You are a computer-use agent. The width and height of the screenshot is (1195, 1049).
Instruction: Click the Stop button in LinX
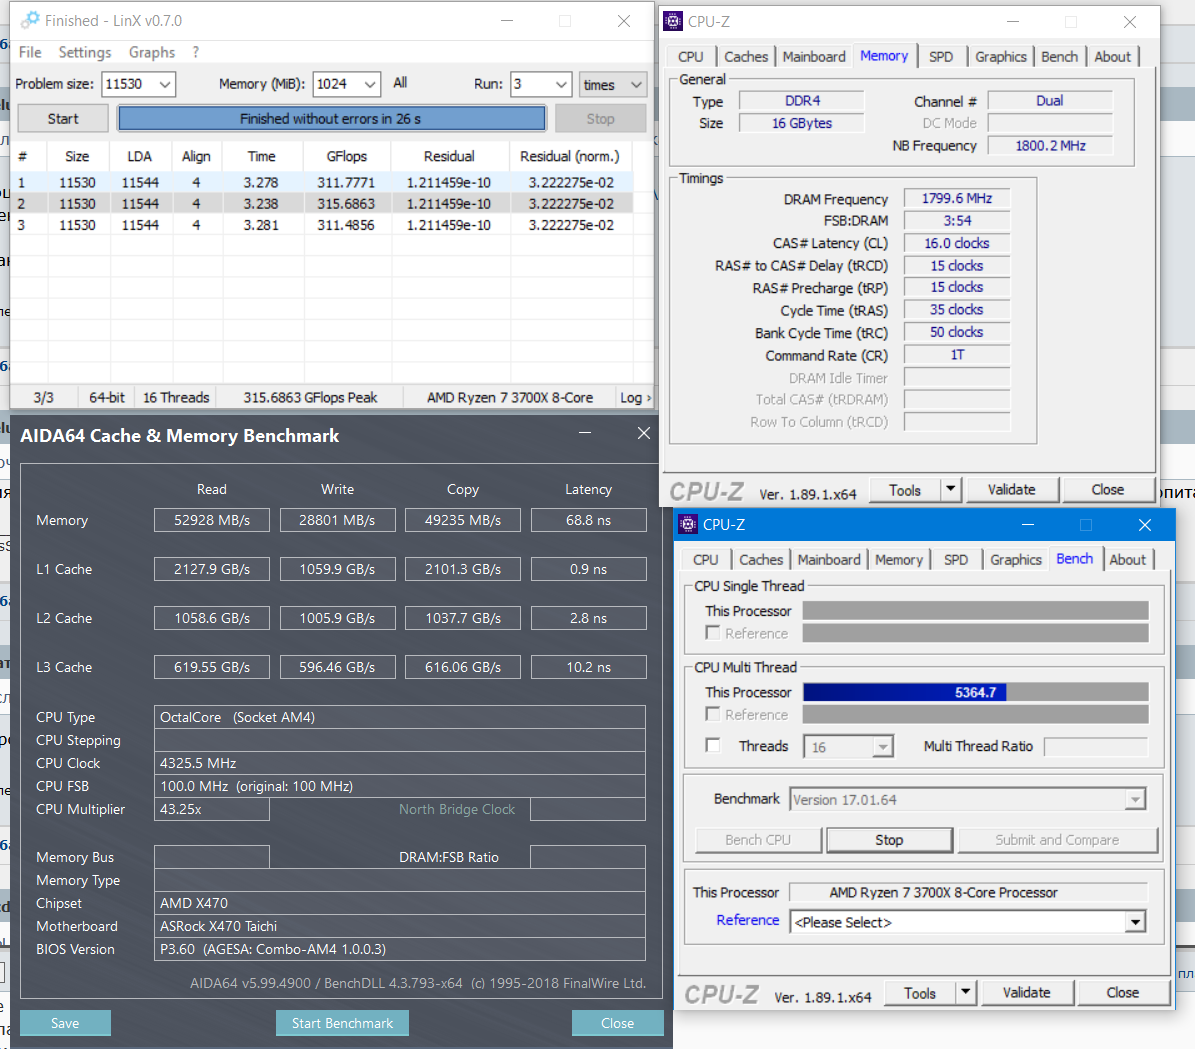[600, 119]
